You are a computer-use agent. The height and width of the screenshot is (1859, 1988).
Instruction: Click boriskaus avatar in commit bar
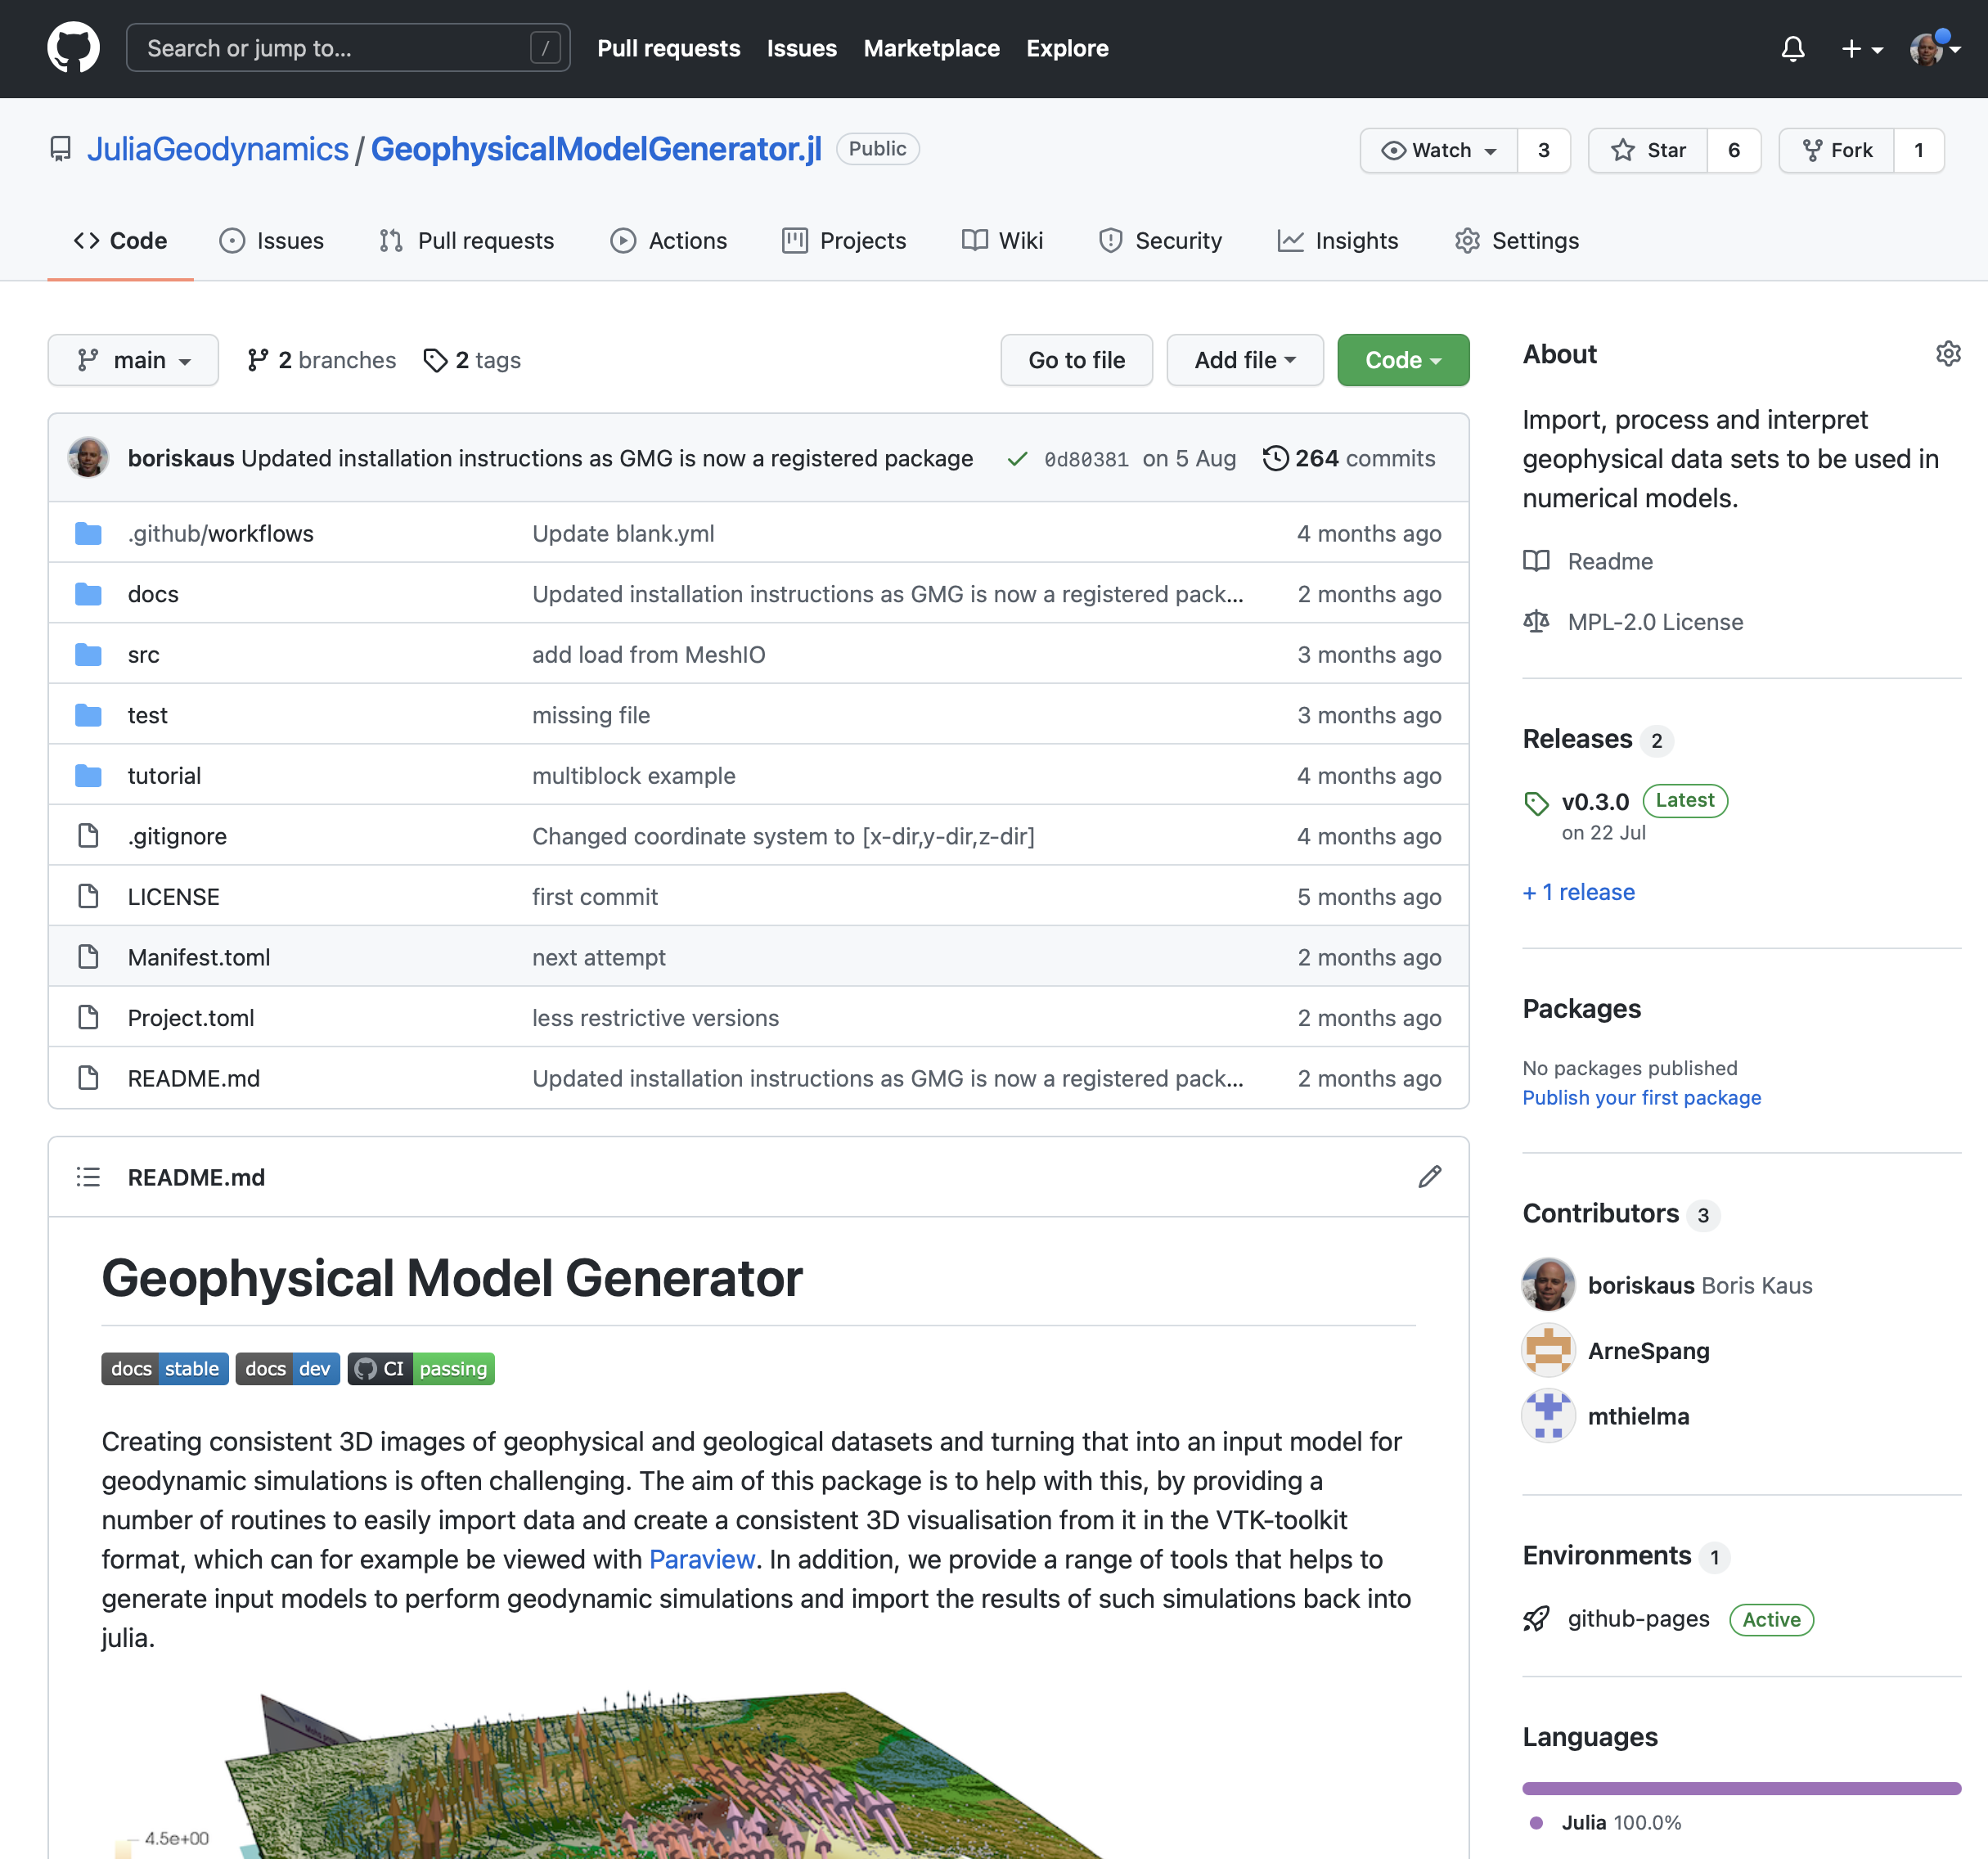click(x=88, y=458)
